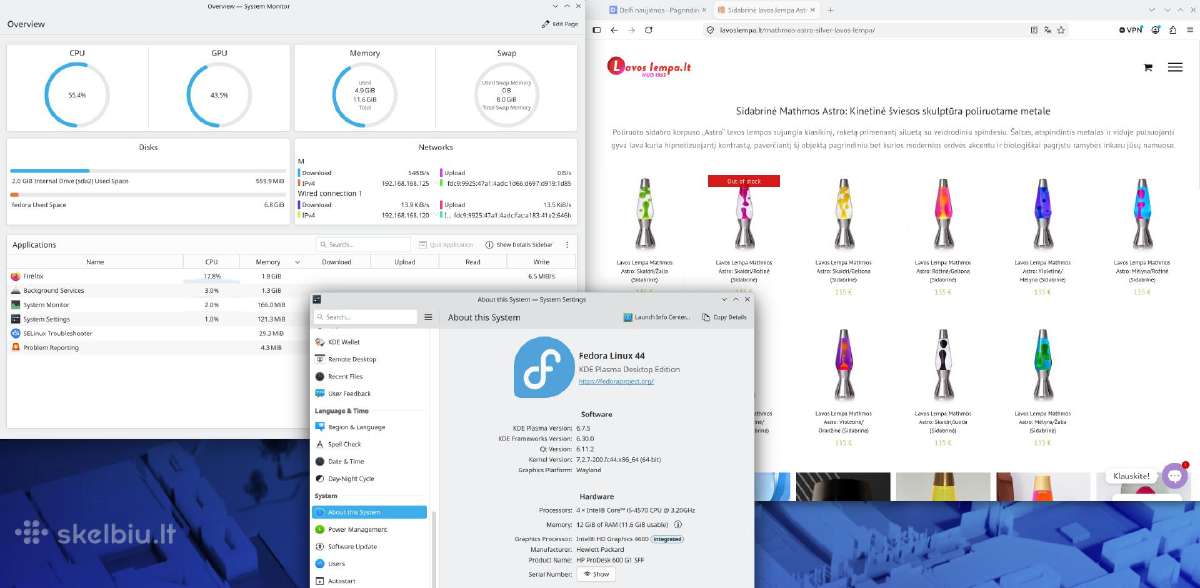Click Quit Application in System Monitor
This screenshot has width=1200, height=588.
click(x=447, y=244)
